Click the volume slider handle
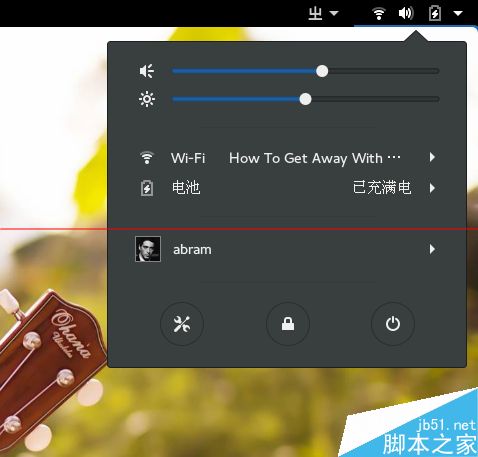This screenshot has height=457, width=478. 322,71
